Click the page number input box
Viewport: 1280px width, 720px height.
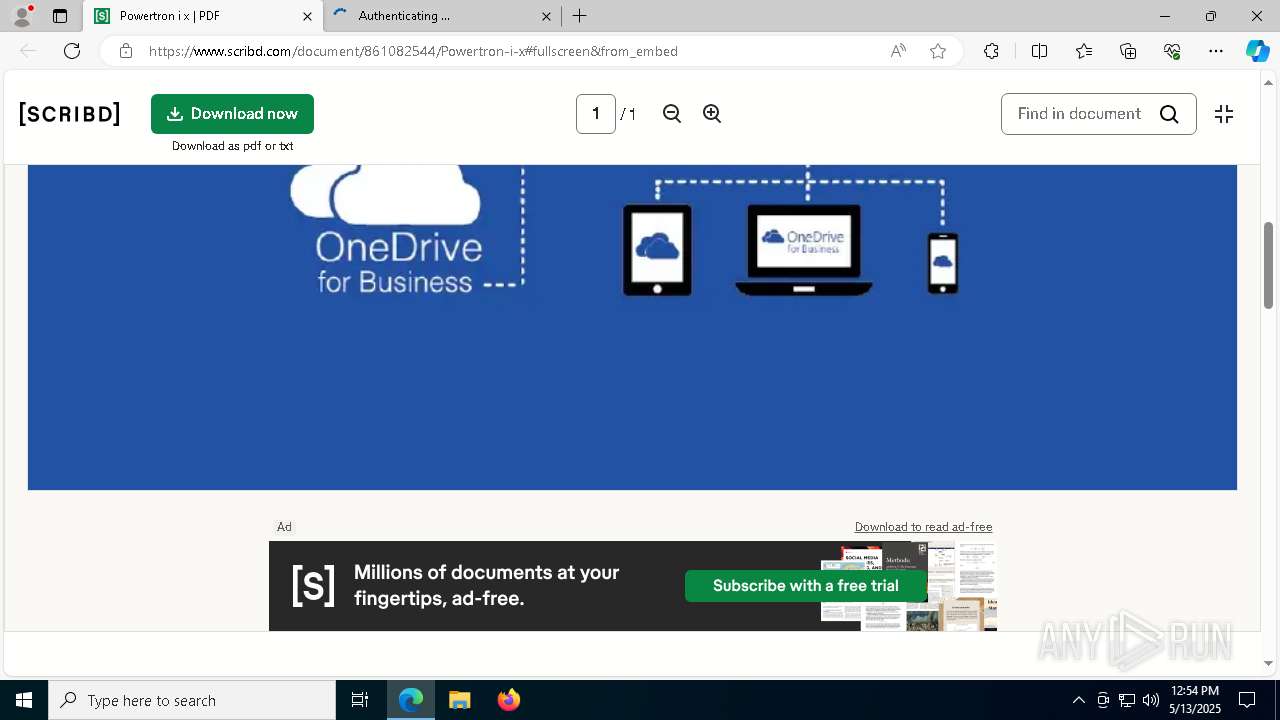click(x=596, y=114)
